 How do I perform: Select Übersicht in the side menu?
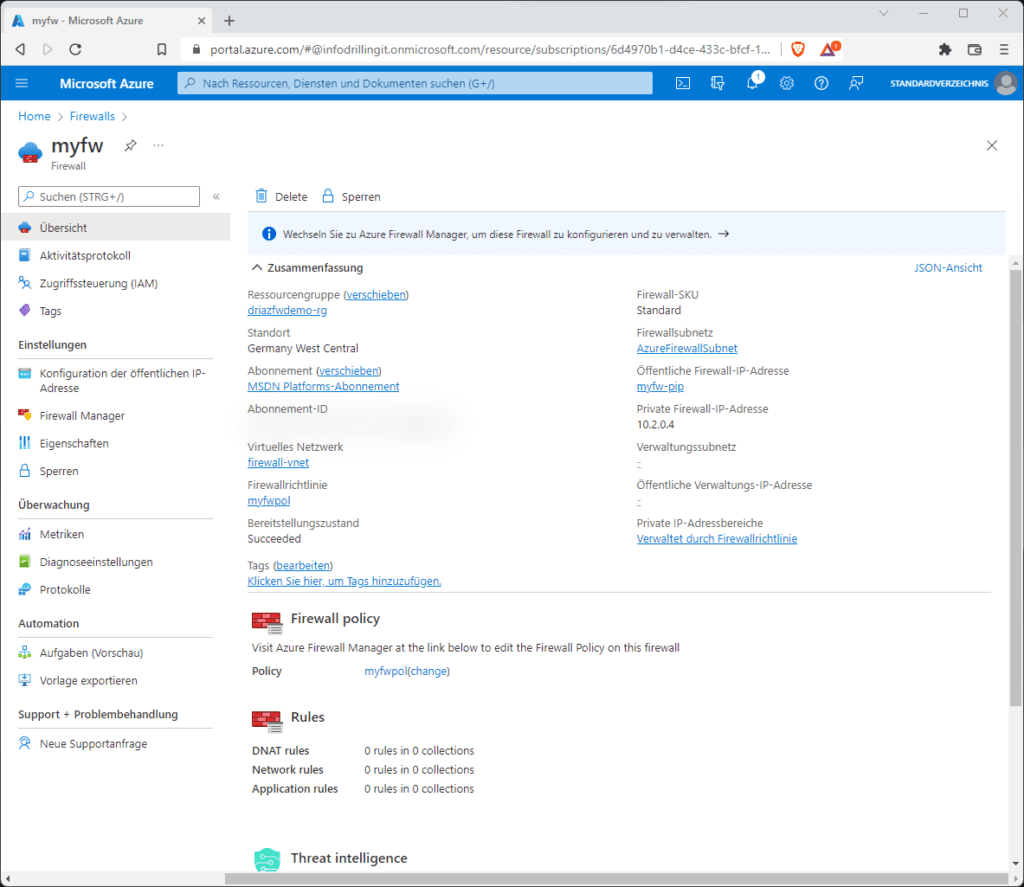(x=115, y=227)
